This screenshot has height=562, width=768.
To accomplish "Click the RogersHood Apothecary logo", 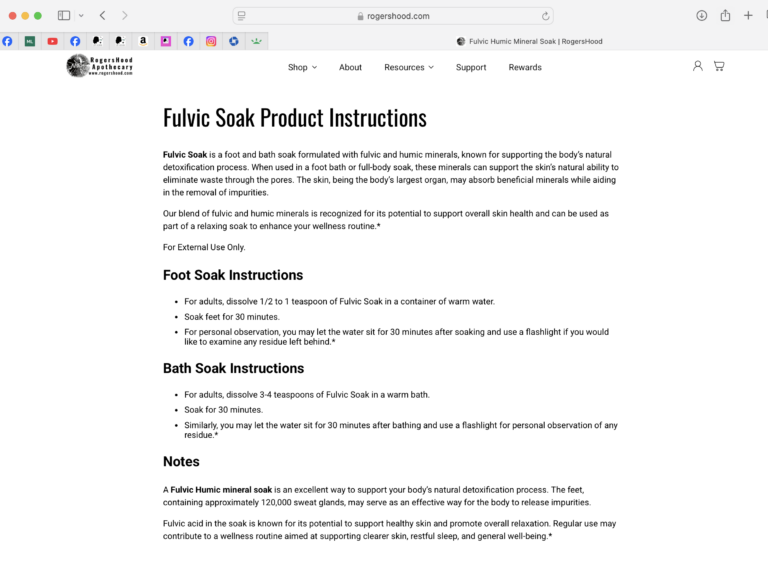I will (x=100, y=66).
